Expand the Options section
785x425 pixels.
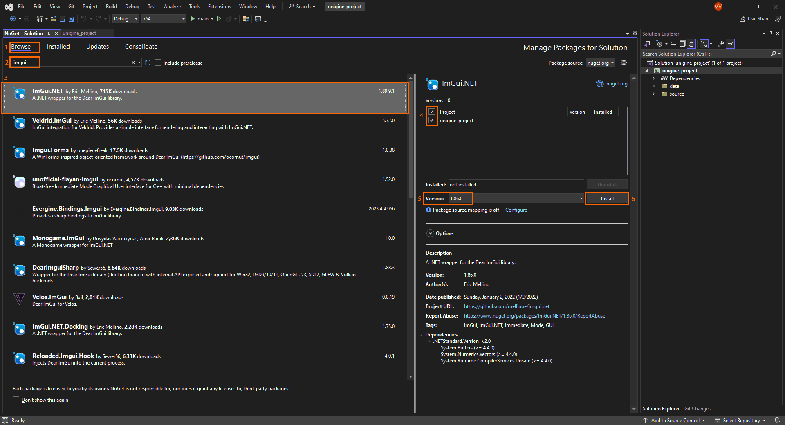(430, 233)
